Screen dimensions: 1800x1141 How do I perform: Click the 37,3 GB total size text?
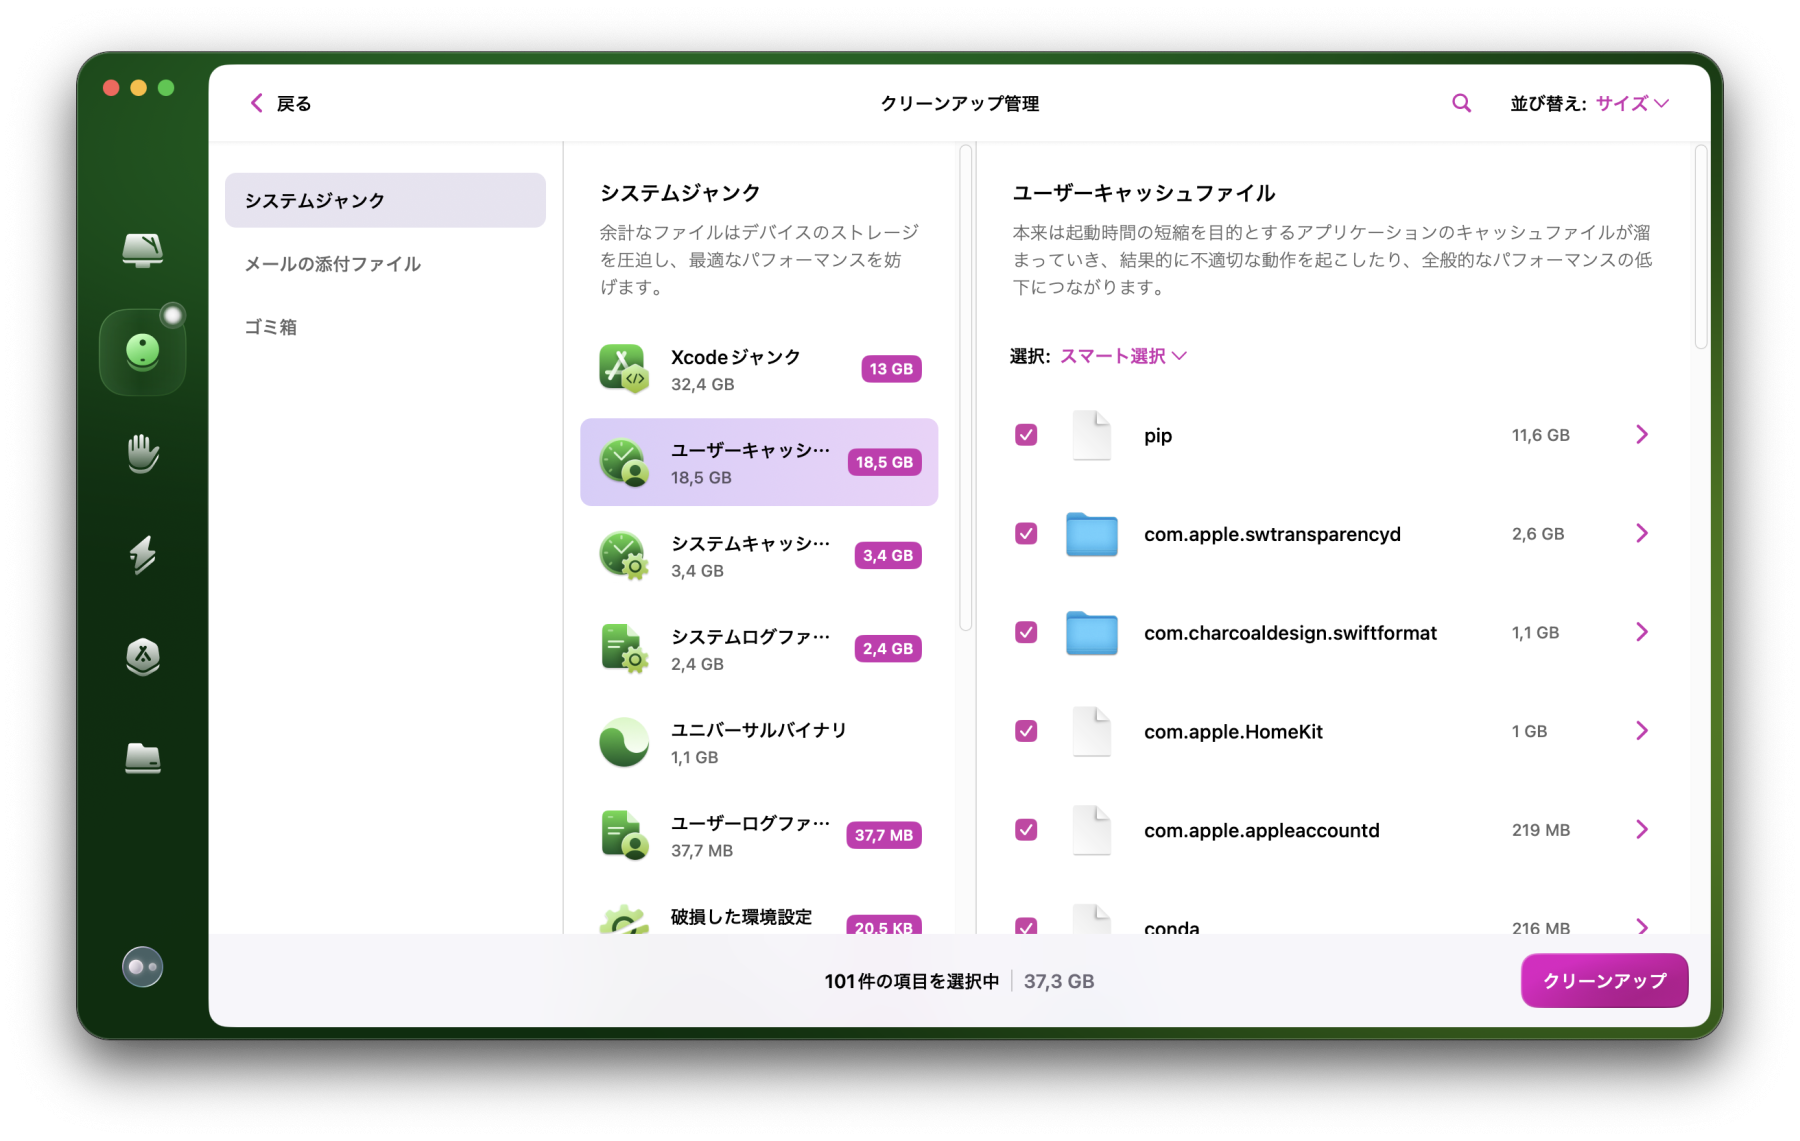(1059, 981)
